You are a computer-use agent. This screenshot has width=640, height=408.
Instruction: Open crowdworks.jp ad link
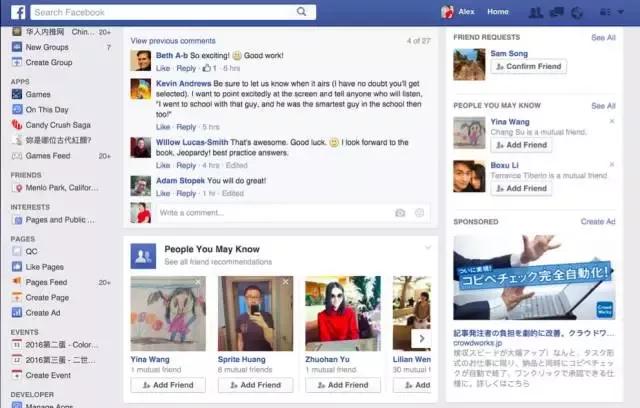tap(478, 343)
